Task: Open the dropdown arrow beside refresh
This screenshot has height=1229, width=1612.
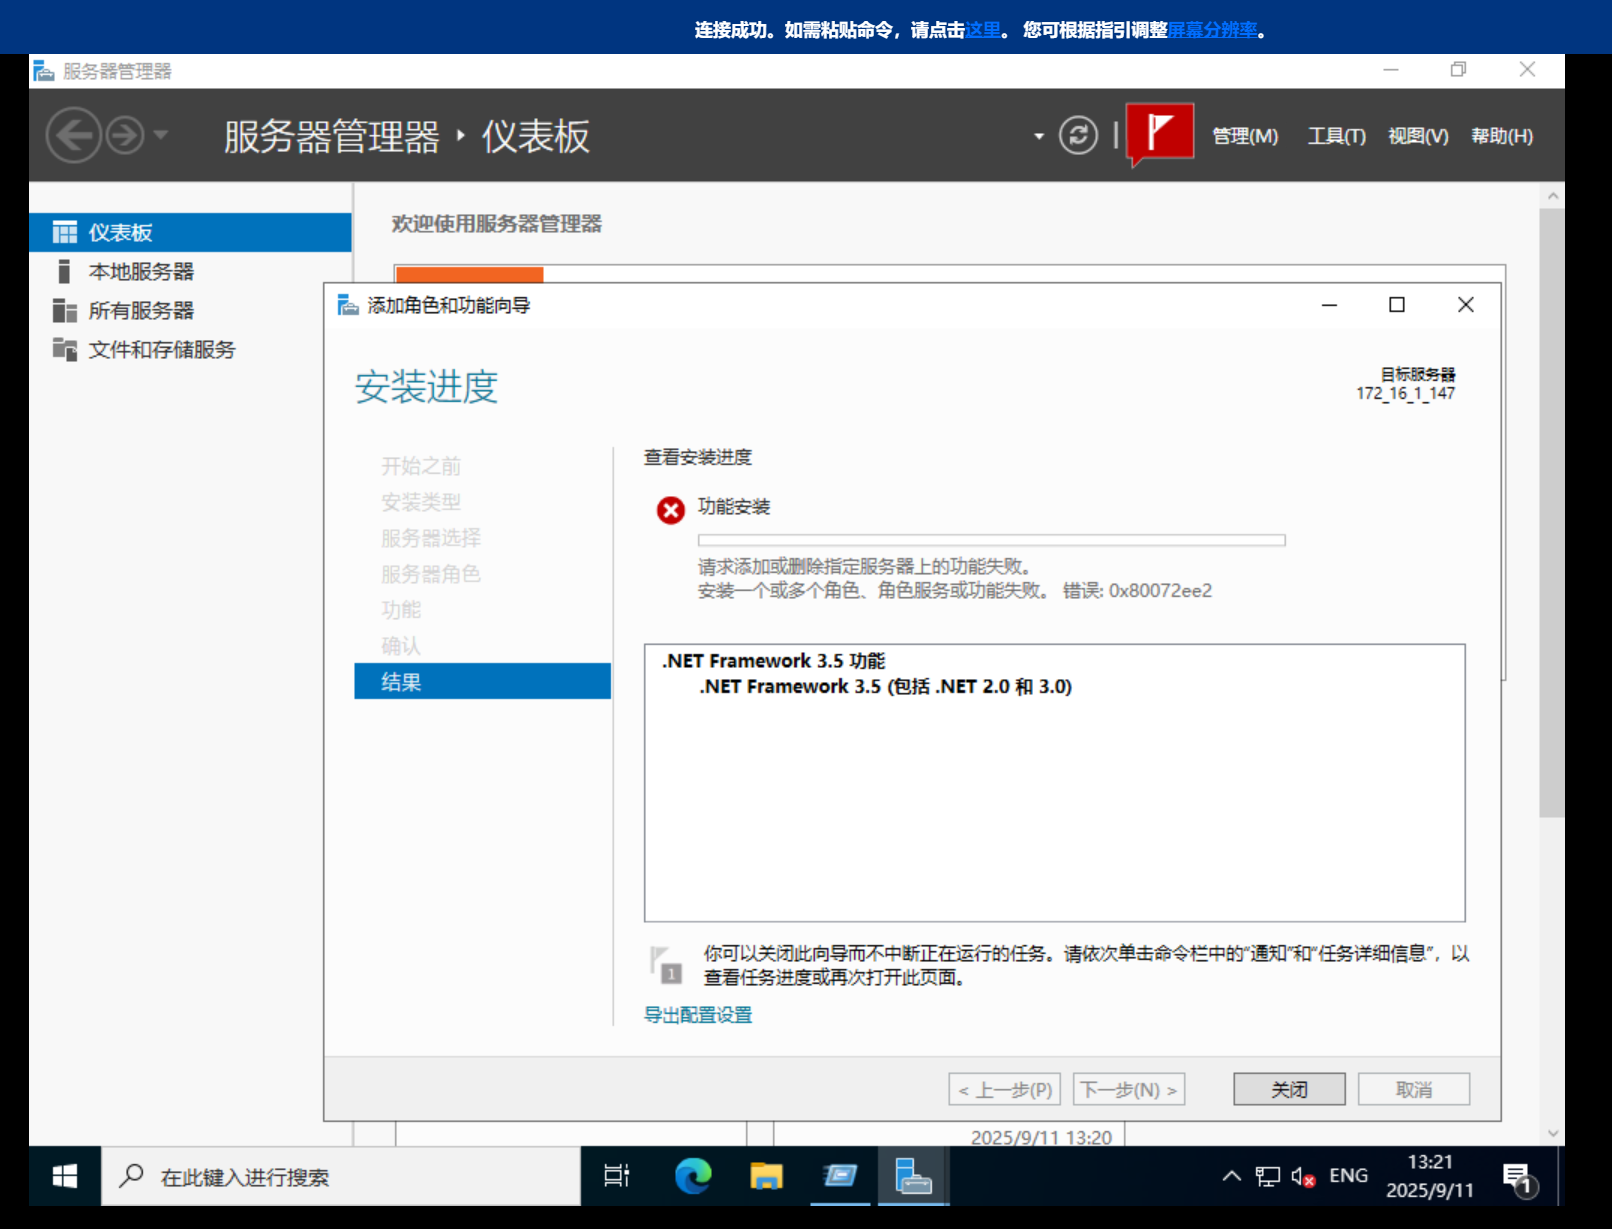Action: pyautogui.click(x=1039, y=136)
